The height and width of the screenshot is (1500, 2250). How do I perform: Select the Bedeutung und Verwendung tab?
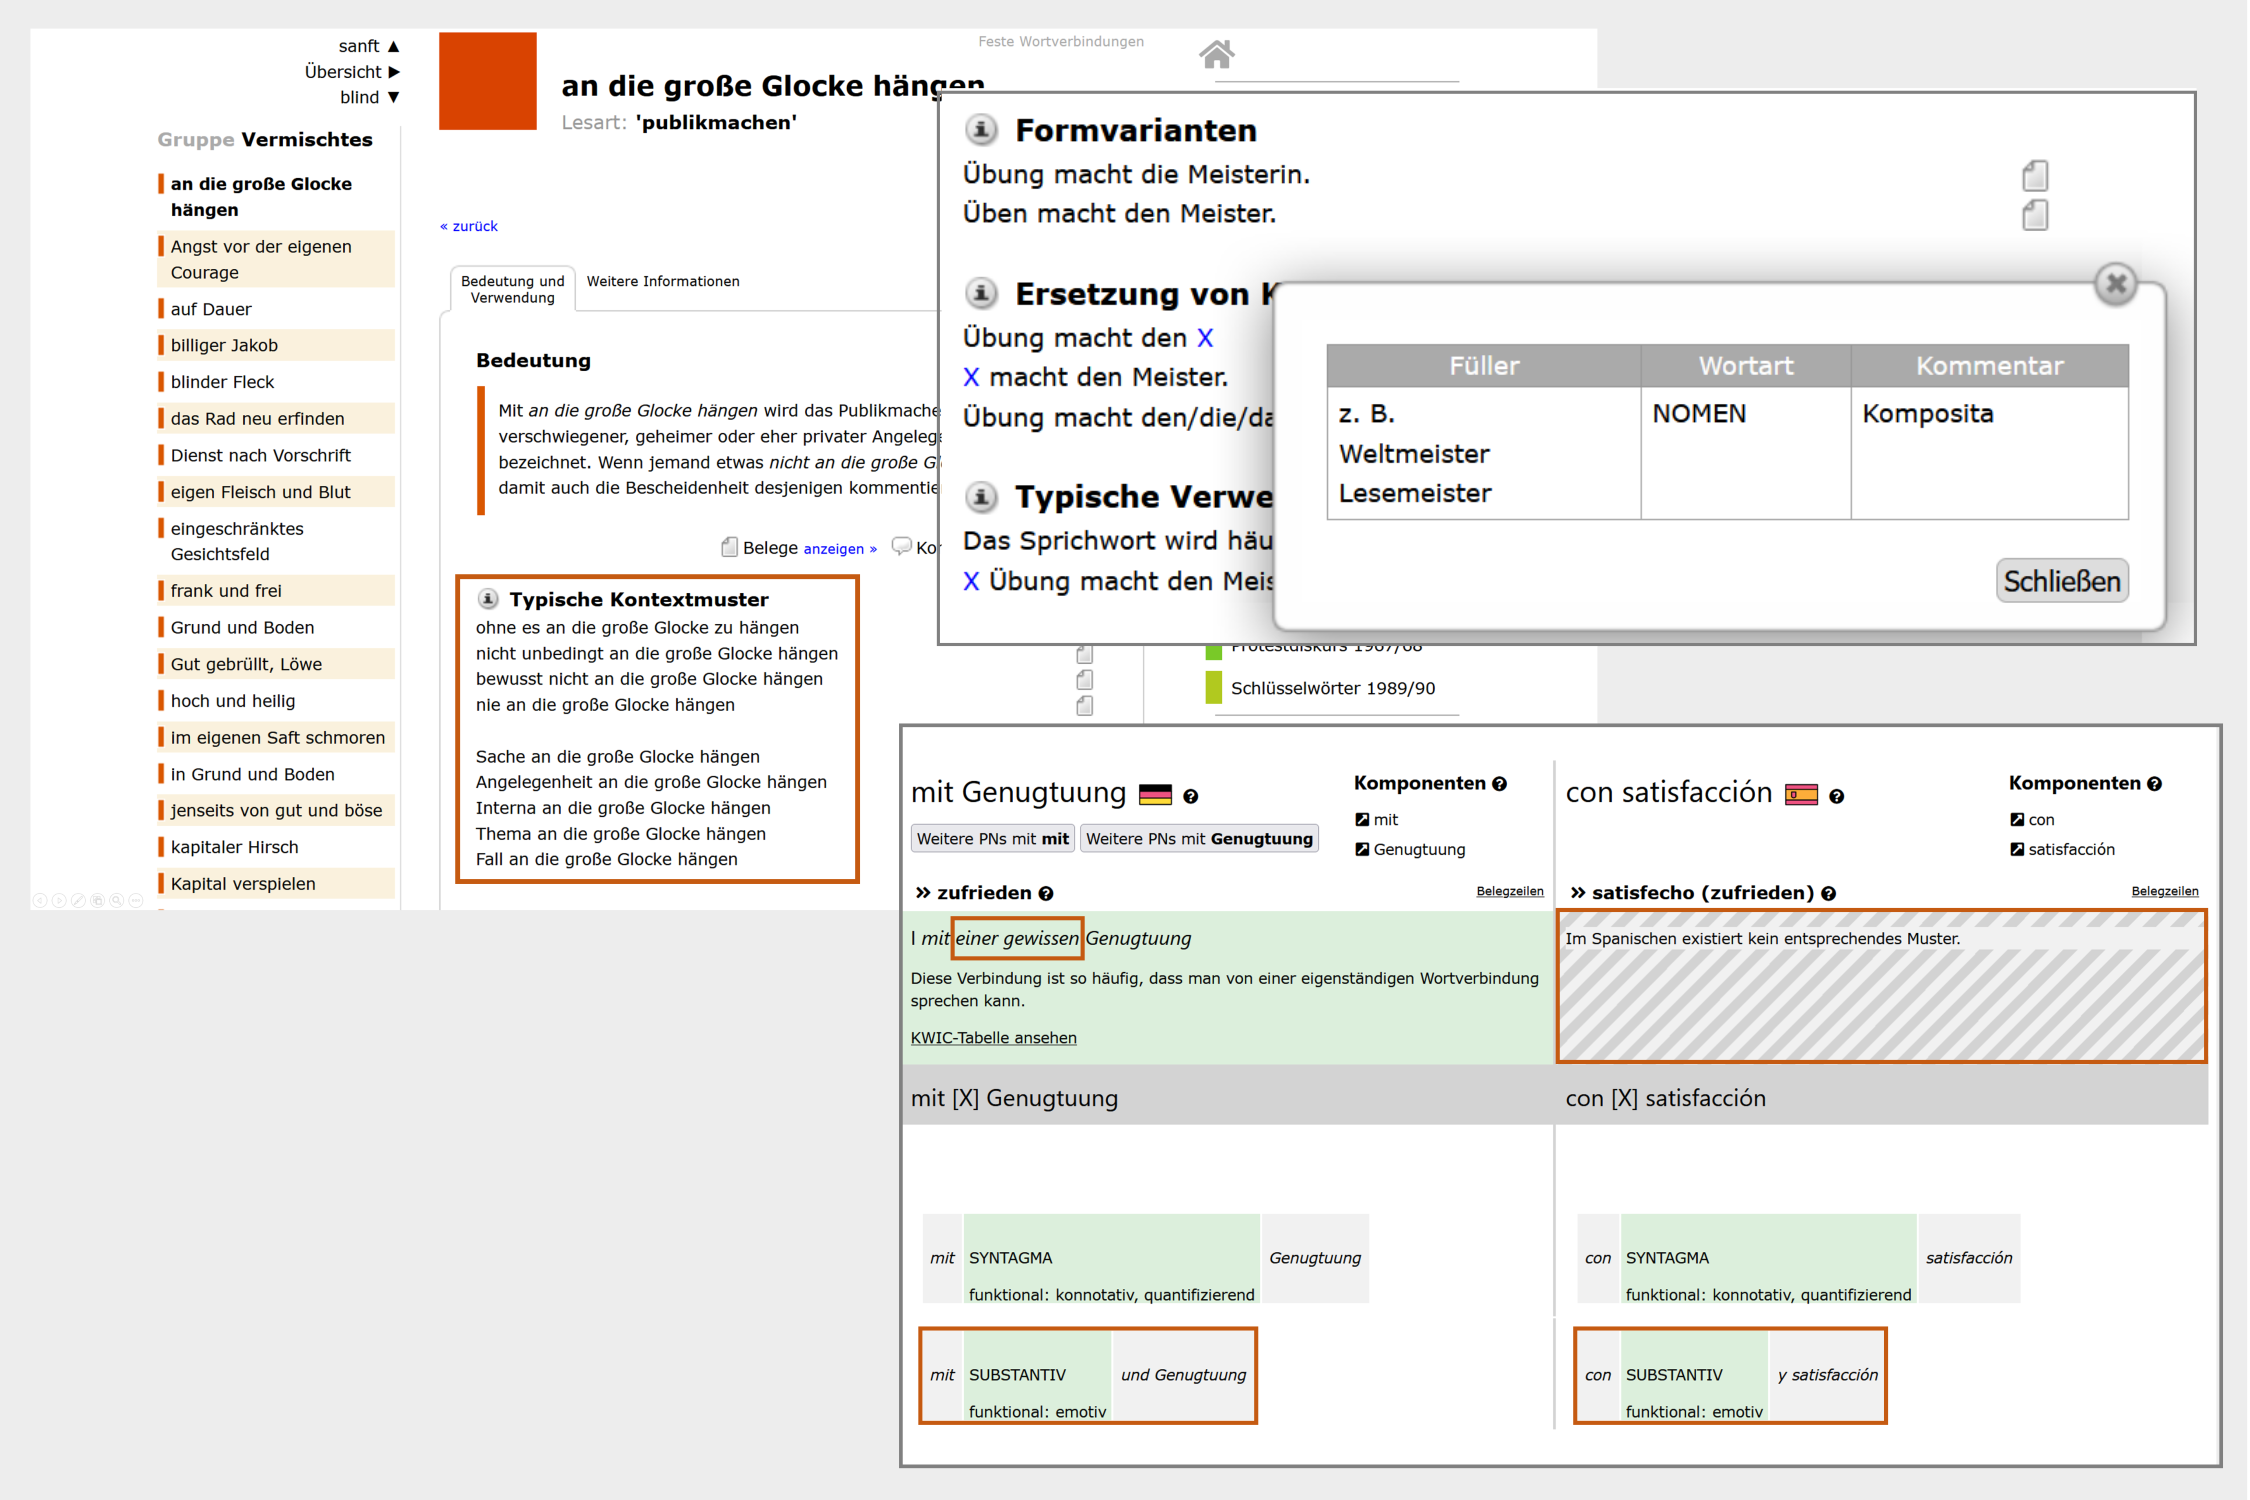(x=512, y=289)
